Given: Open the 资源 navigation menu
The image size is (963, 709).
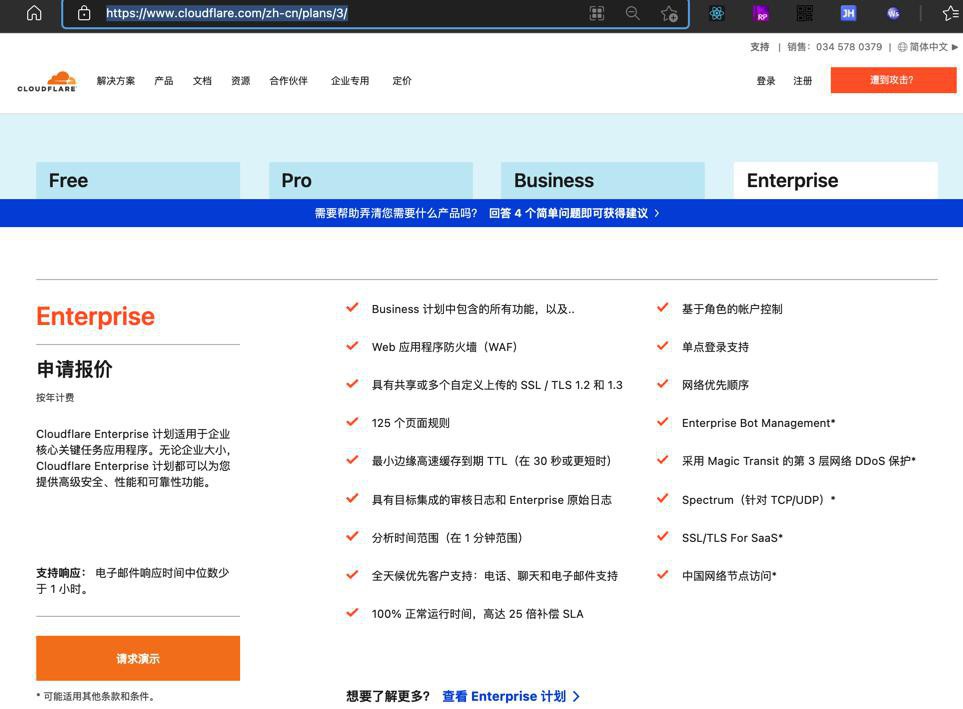Looking at the screenshot, I should [x=241, y=80].
